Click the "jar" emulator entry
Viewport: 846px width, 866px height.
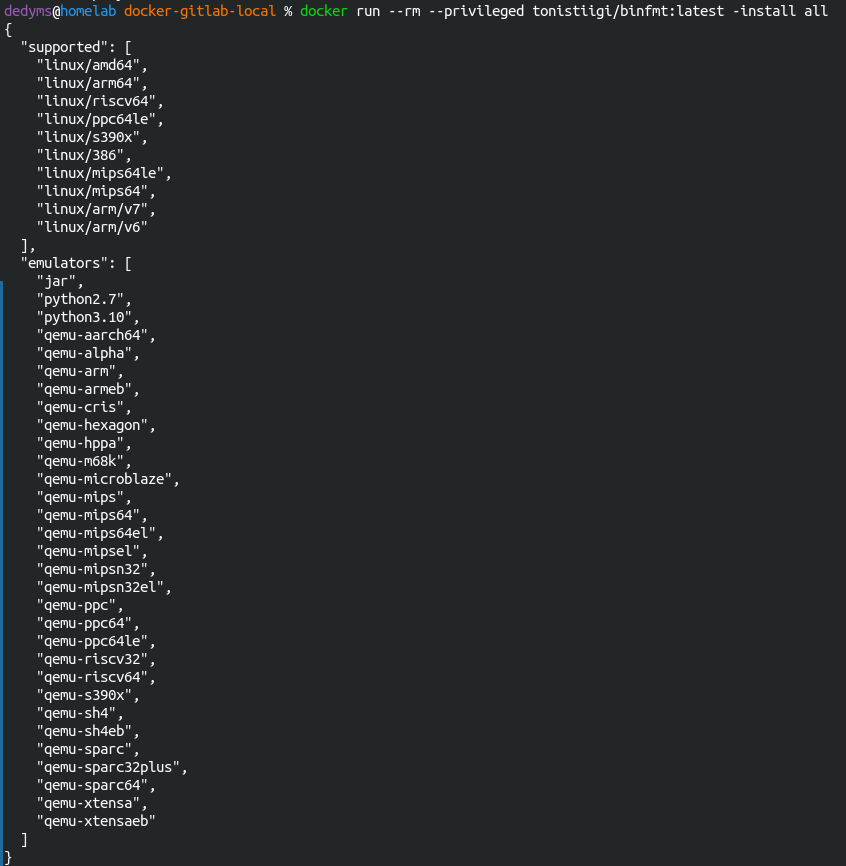click(56, 281)
